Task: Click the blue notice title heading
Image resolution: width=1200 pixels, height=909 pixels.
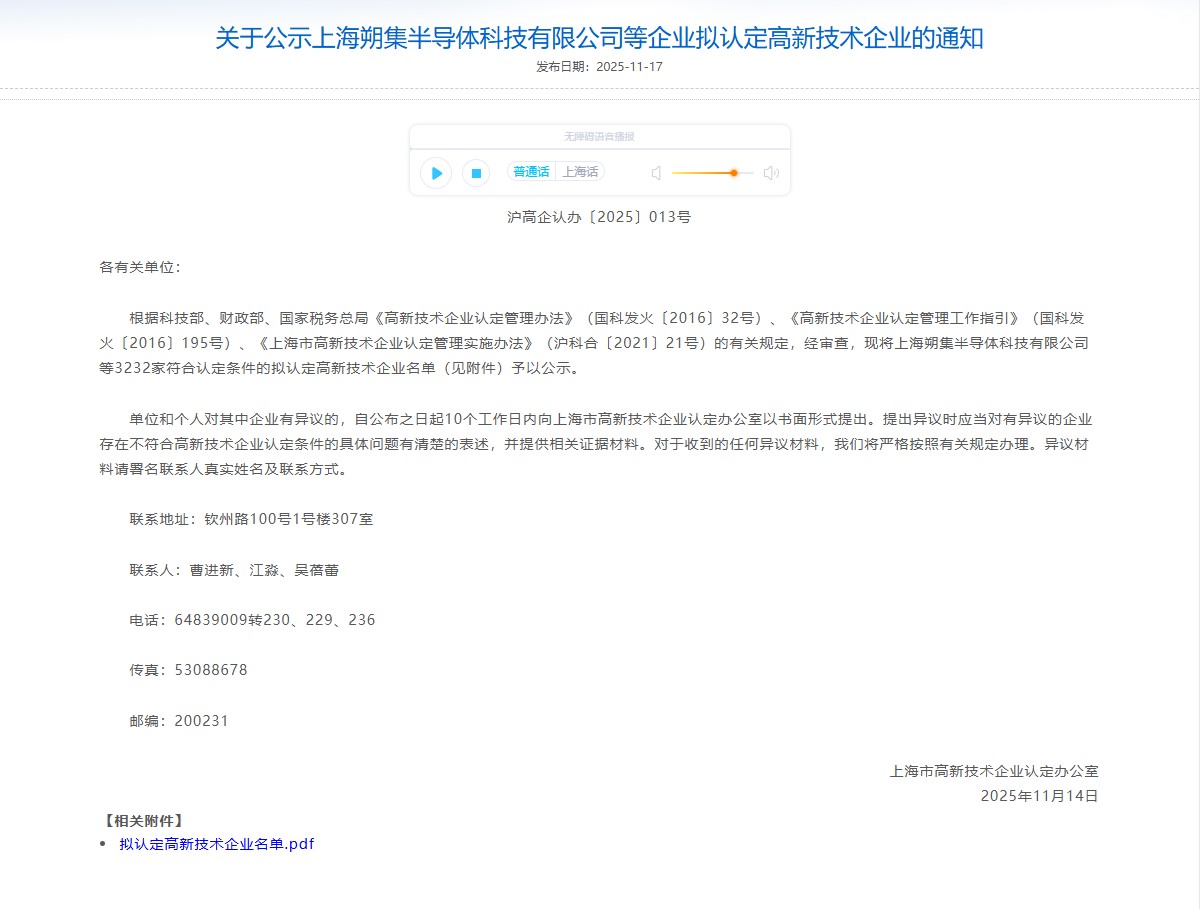Action: (x=599, y=39)
